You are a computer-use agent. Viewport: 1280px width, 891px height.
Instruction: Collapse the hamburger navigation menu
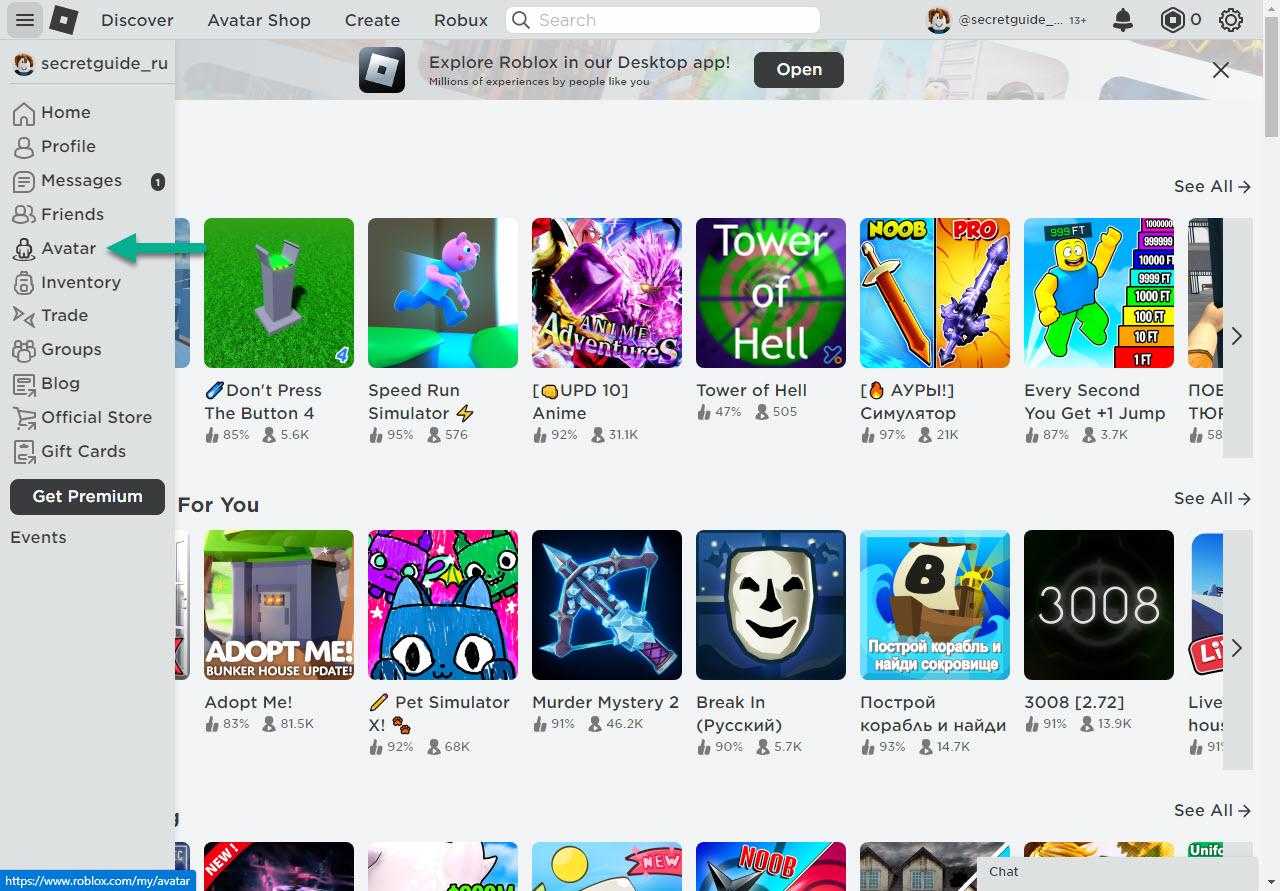coord(25,20)
